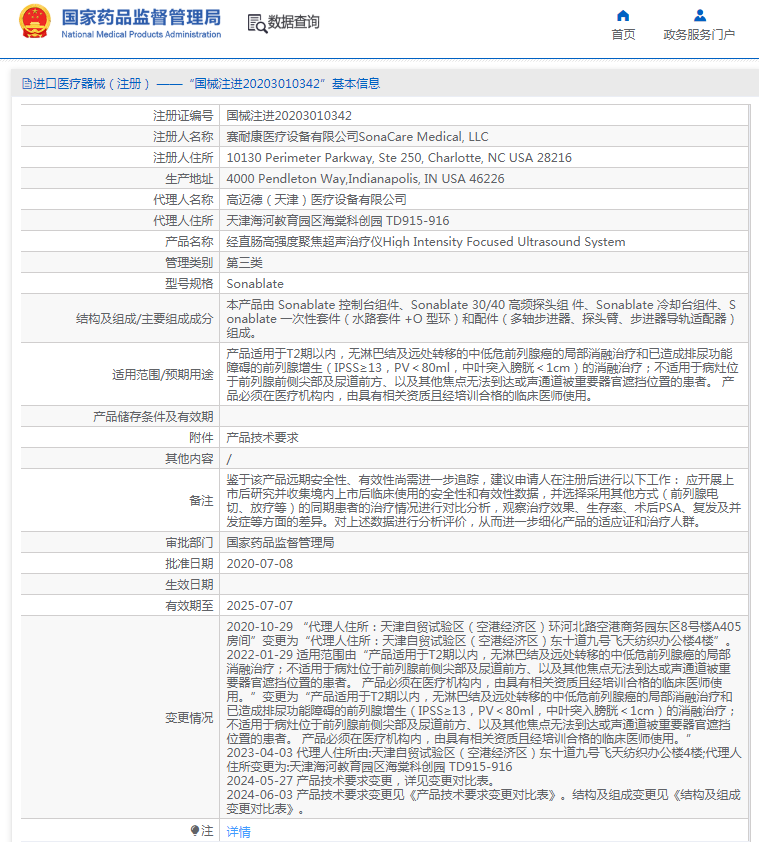Image resolution: width=759 pixels, height=842 pixels.
Task: Click the 适用范围/预期用途 description text
Action: pos(482,374)
